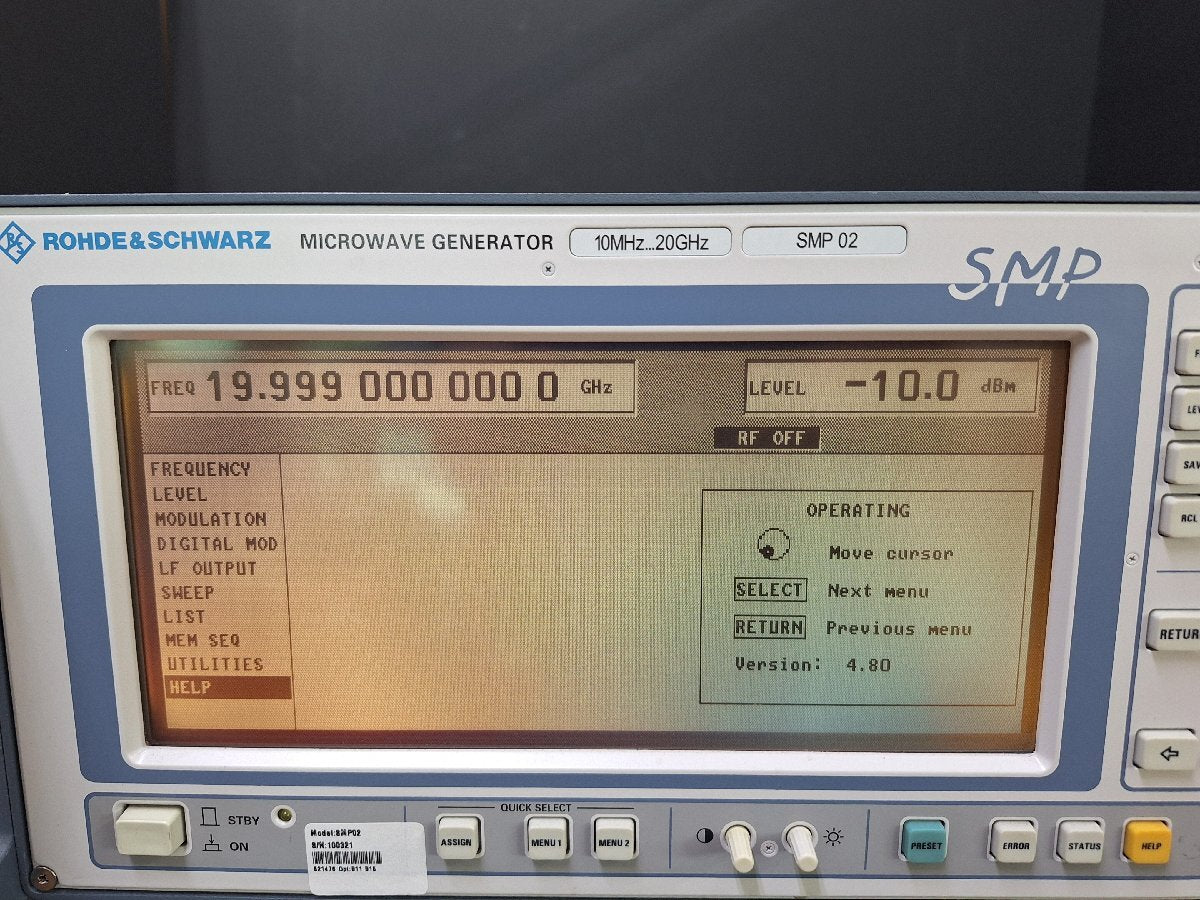The height and width of the screenshot is (900, 1200).
Task: Hit the RETURN key beside the display
Action: coord(1175,632)
